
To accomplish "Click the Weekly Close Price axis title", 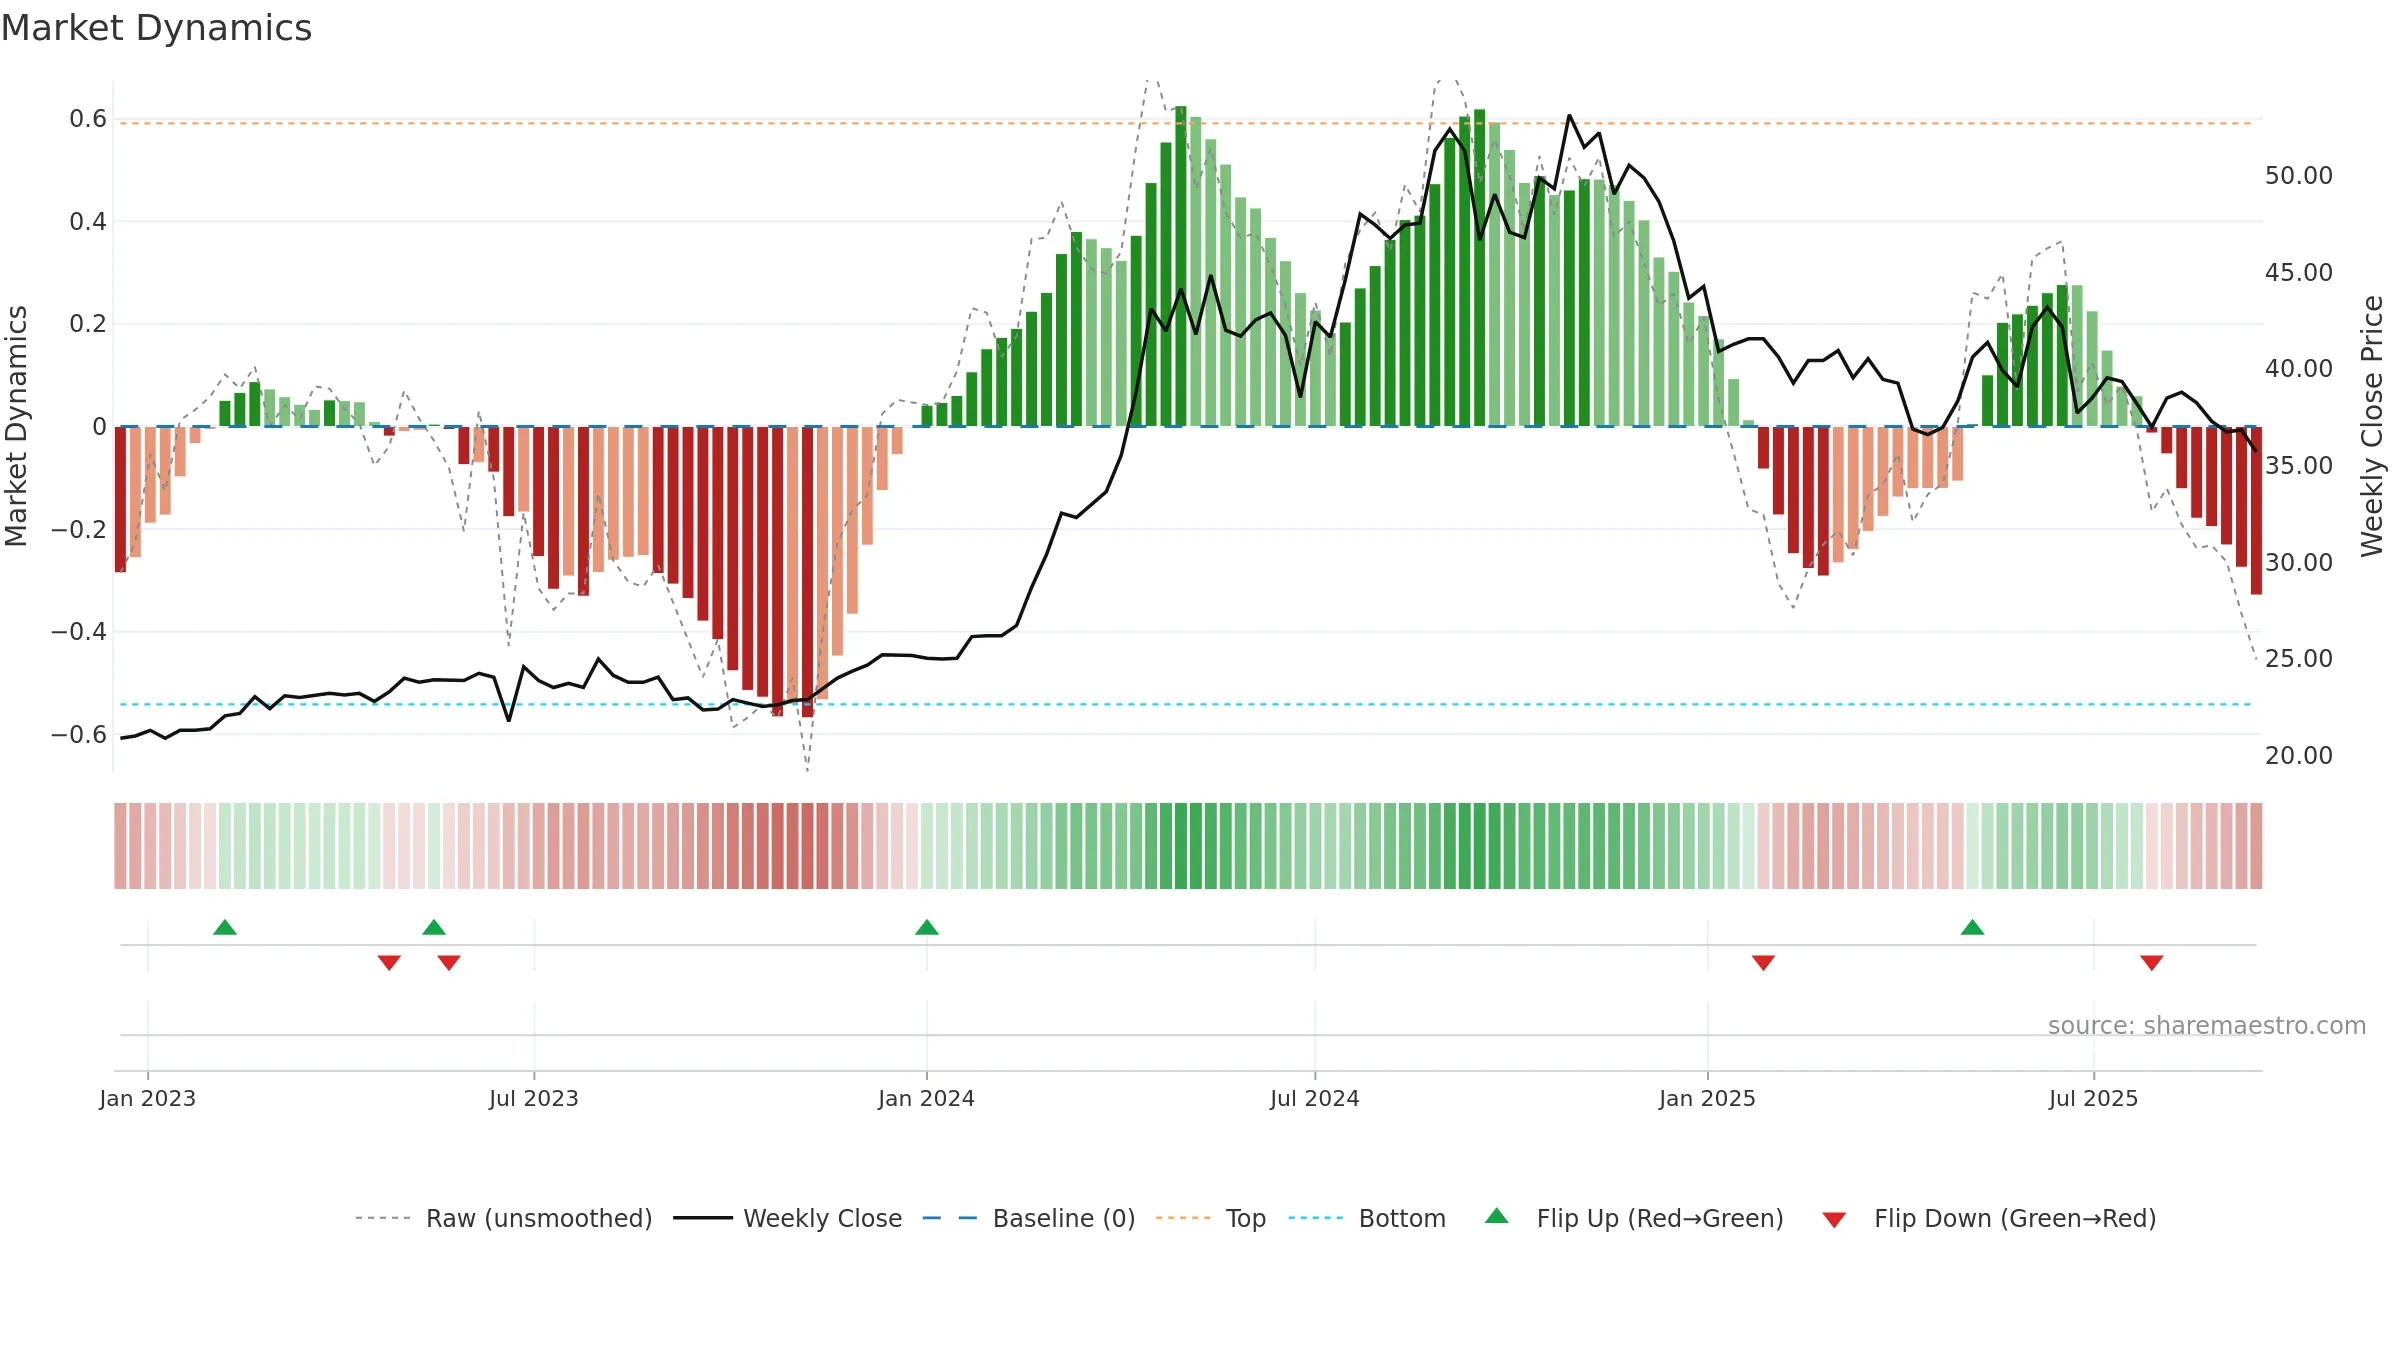I will pyautogui.click(x=2372, y=426).
